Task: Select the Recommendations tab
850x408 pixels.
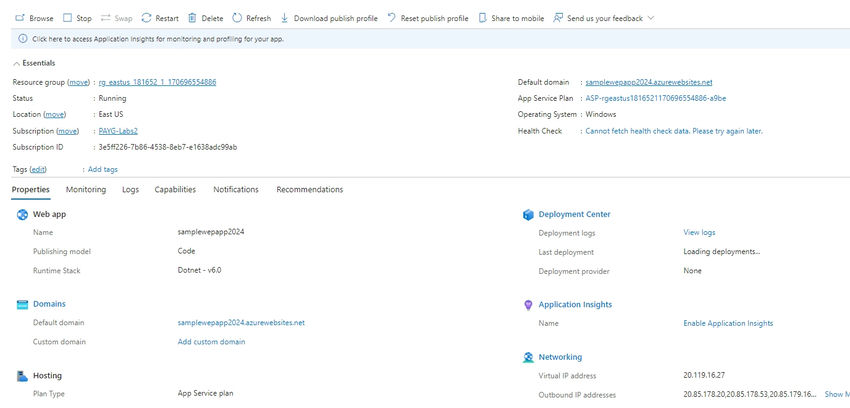Action: click(309, 189)
